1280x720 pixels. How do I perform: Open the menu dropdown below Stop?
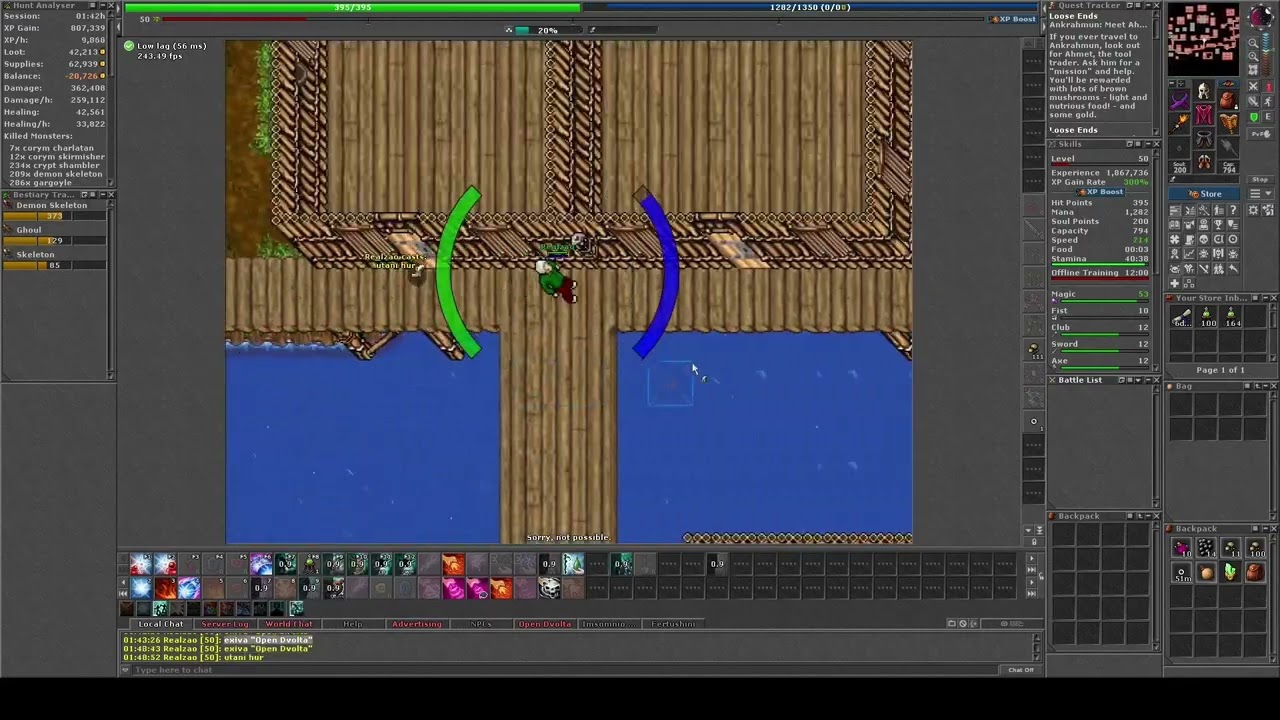(1261, 194)
